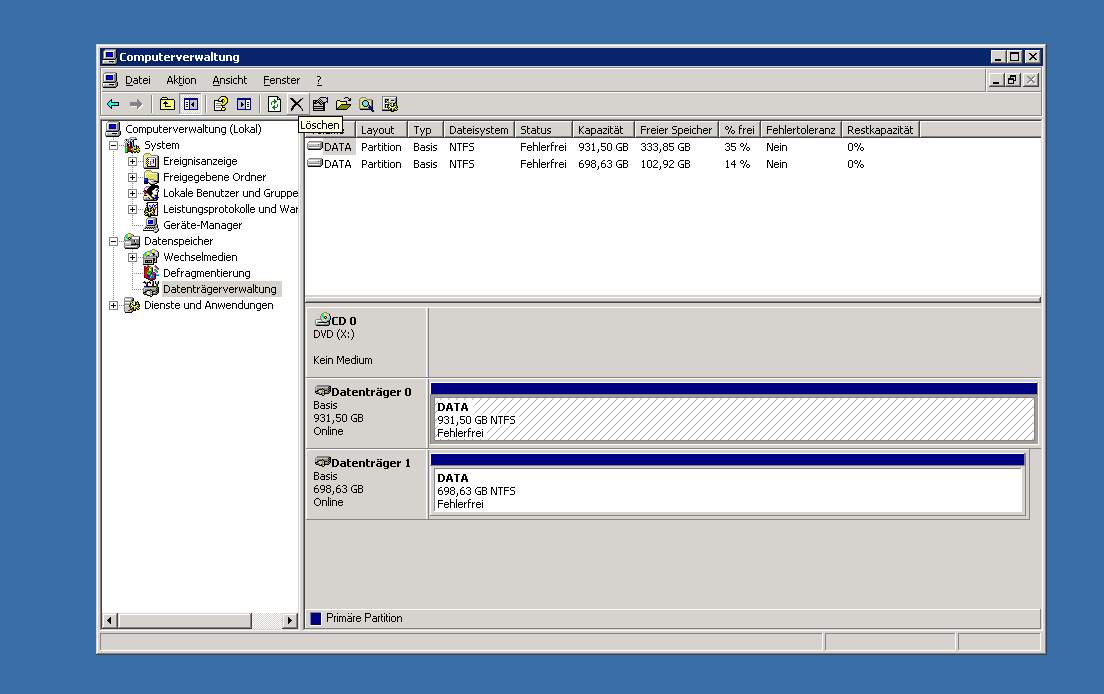
Task: Click the Restkapazität column header
Action: [880, 130]
